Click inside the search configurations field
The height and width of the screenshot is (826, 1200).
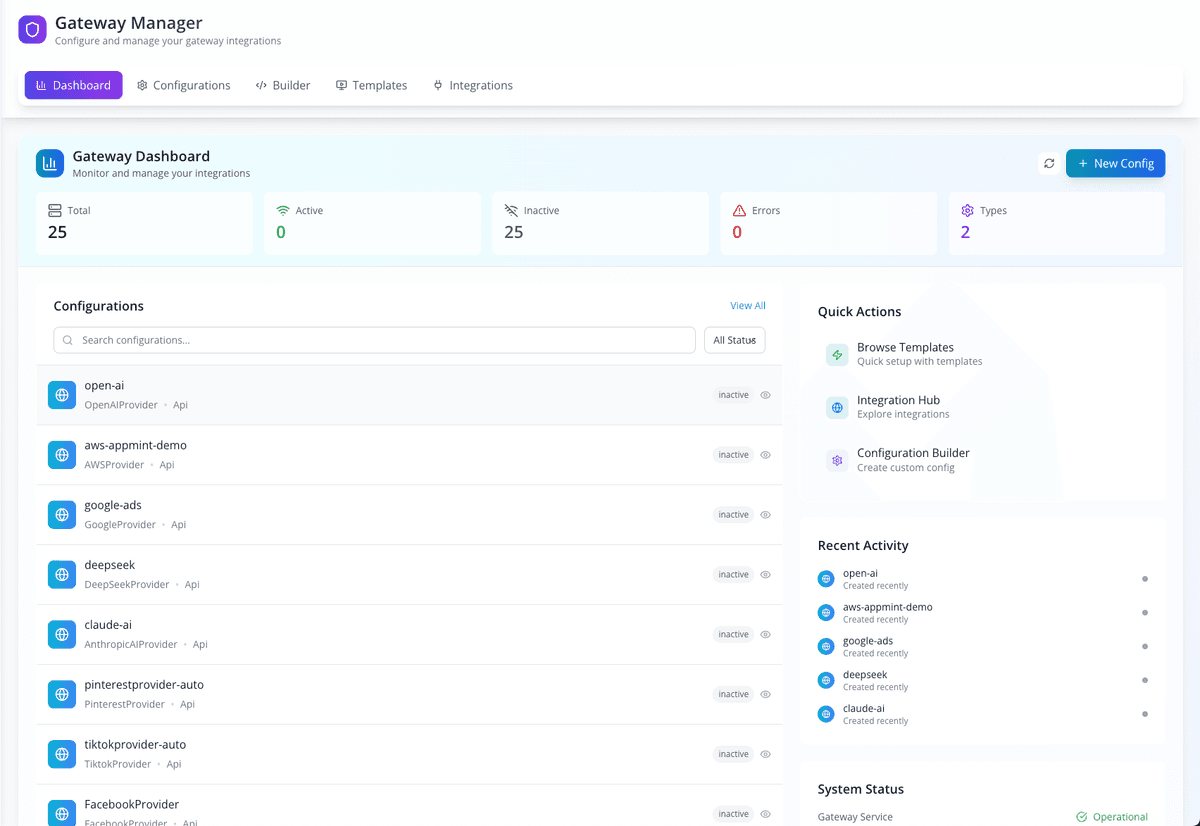(373, 340)
